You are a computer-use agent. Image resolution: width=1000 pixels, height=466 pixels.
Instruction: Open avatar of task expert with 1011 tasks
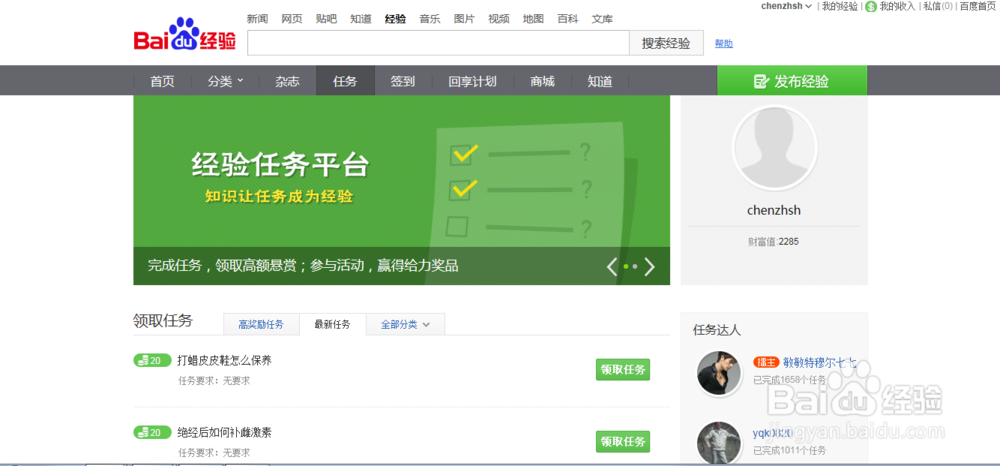point(719,443)
